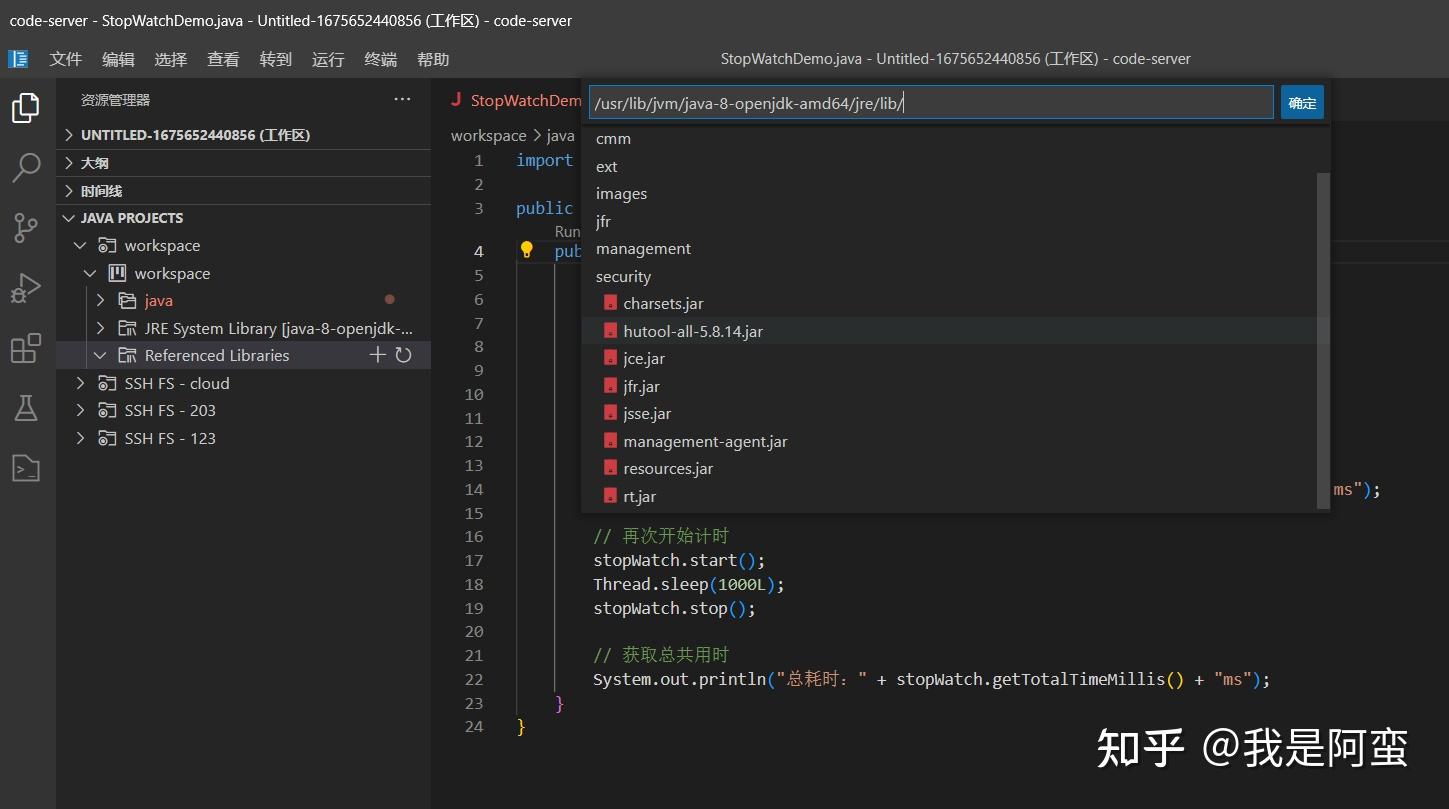
Task: Click the workspace breadcrumb segment
Action: (x=488, y=135)
